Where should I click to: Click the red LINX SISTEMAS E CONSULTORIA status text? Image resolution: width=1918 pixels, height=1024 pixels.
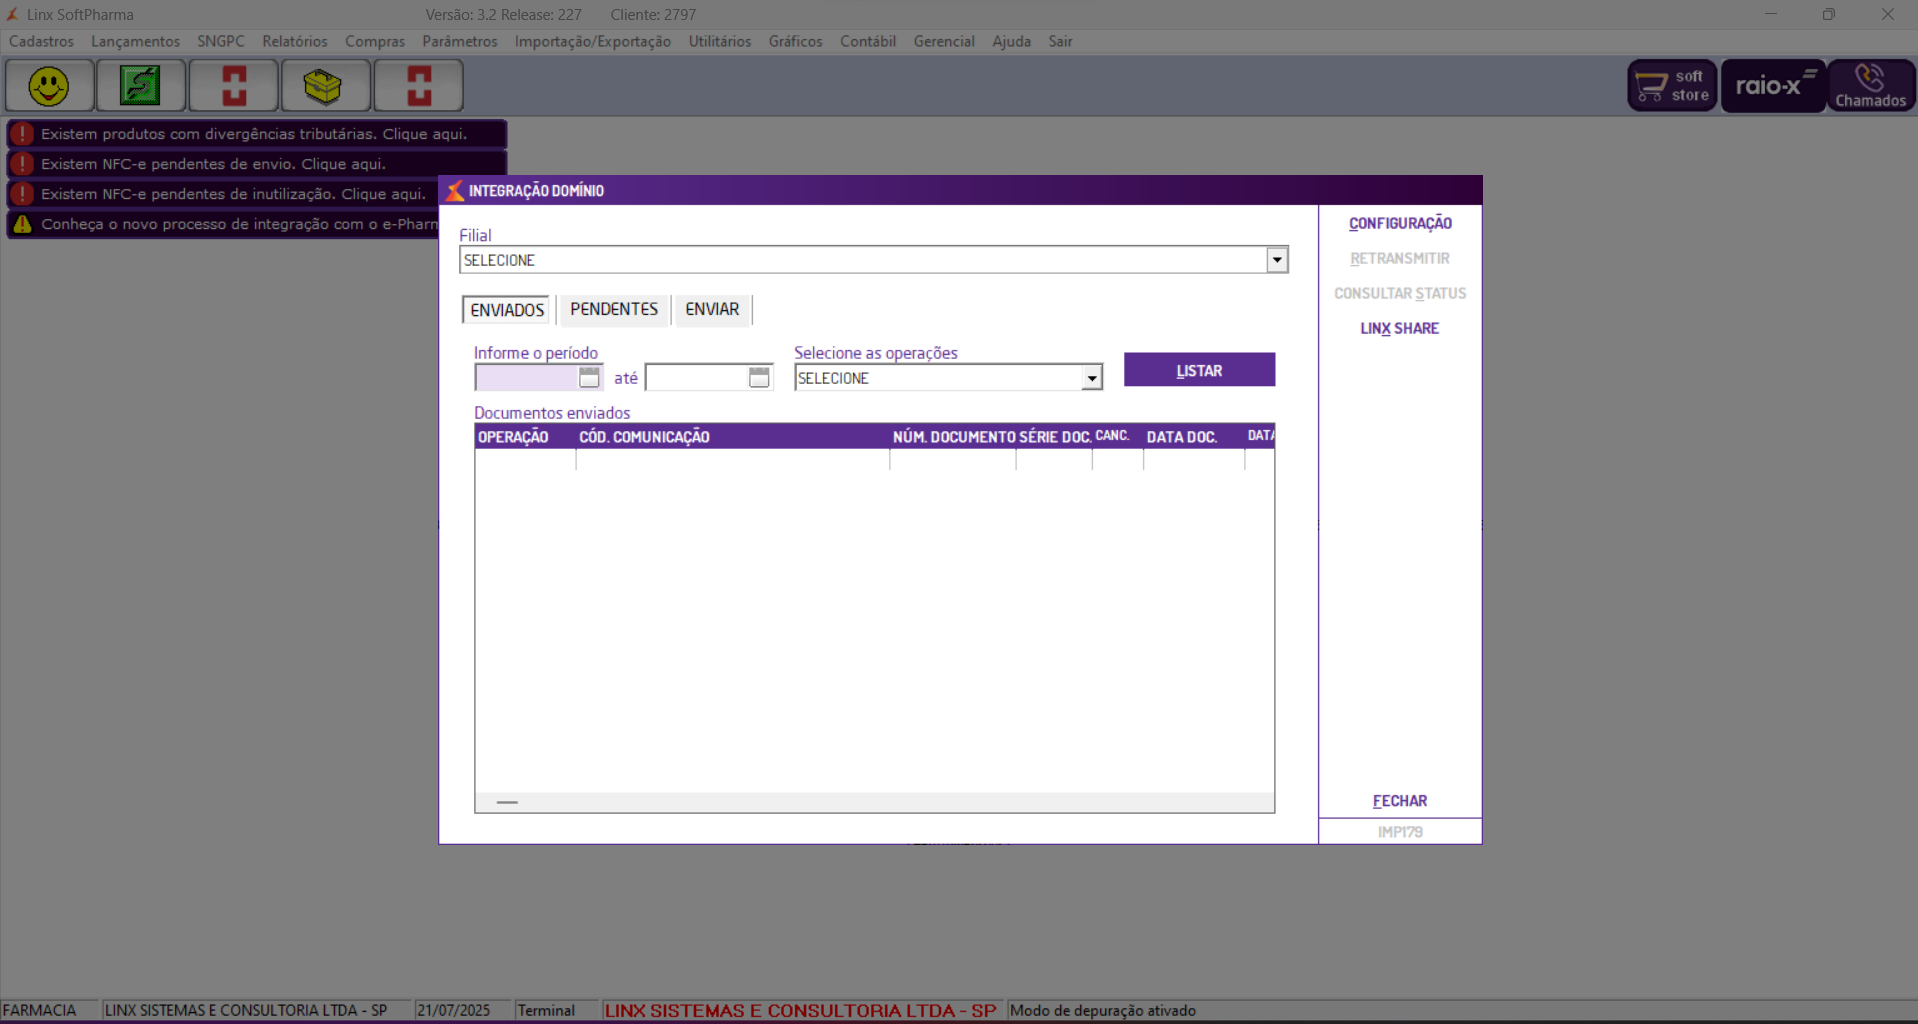tap(801, 1011)
